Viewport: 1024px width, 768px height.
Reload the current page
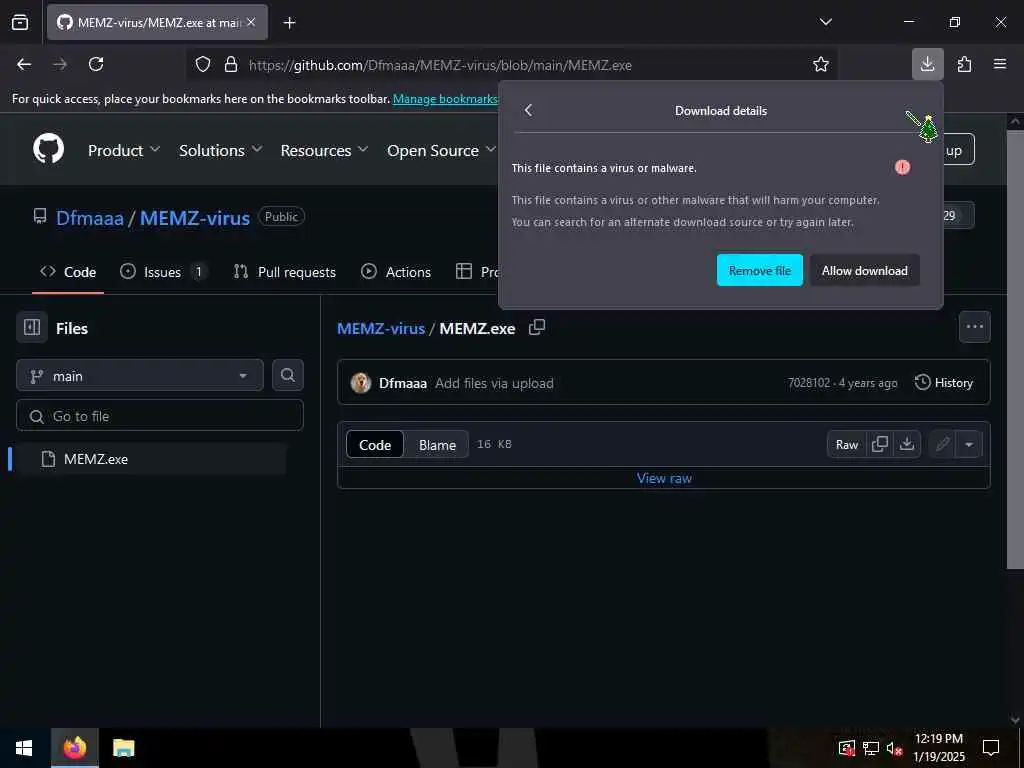[x=96, y=64]
